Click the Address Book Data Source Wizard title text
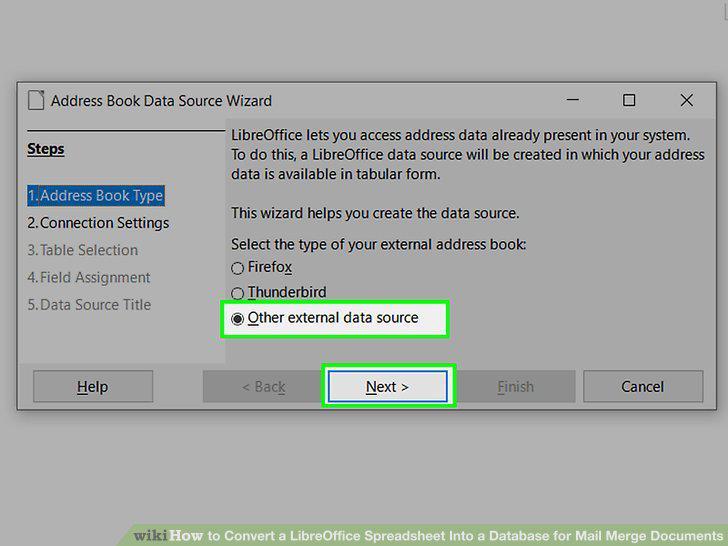Image resolution: width=728 pixels, height=546 pixels. coord(161,101)
